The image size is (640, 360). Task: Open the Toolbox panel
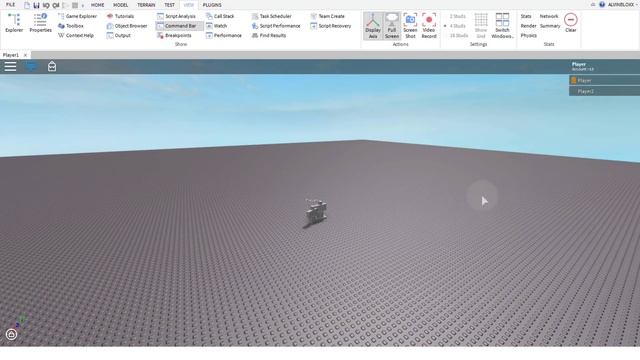click(x=71, y=26)
